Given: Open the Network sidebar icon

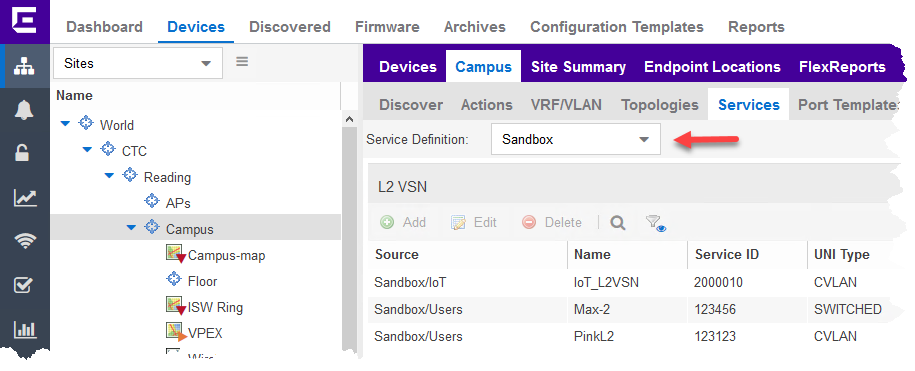Looking at the screenshot, I should click(x=25, y=66).
